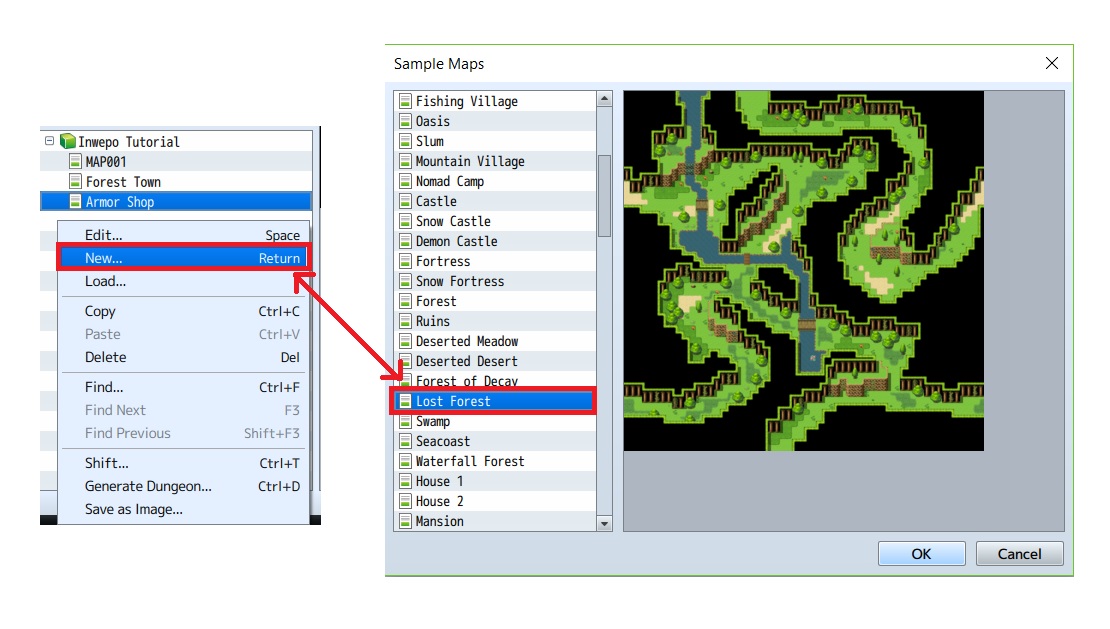Click the Swamp map icon

pyautogui.click(x=405, y=421)
